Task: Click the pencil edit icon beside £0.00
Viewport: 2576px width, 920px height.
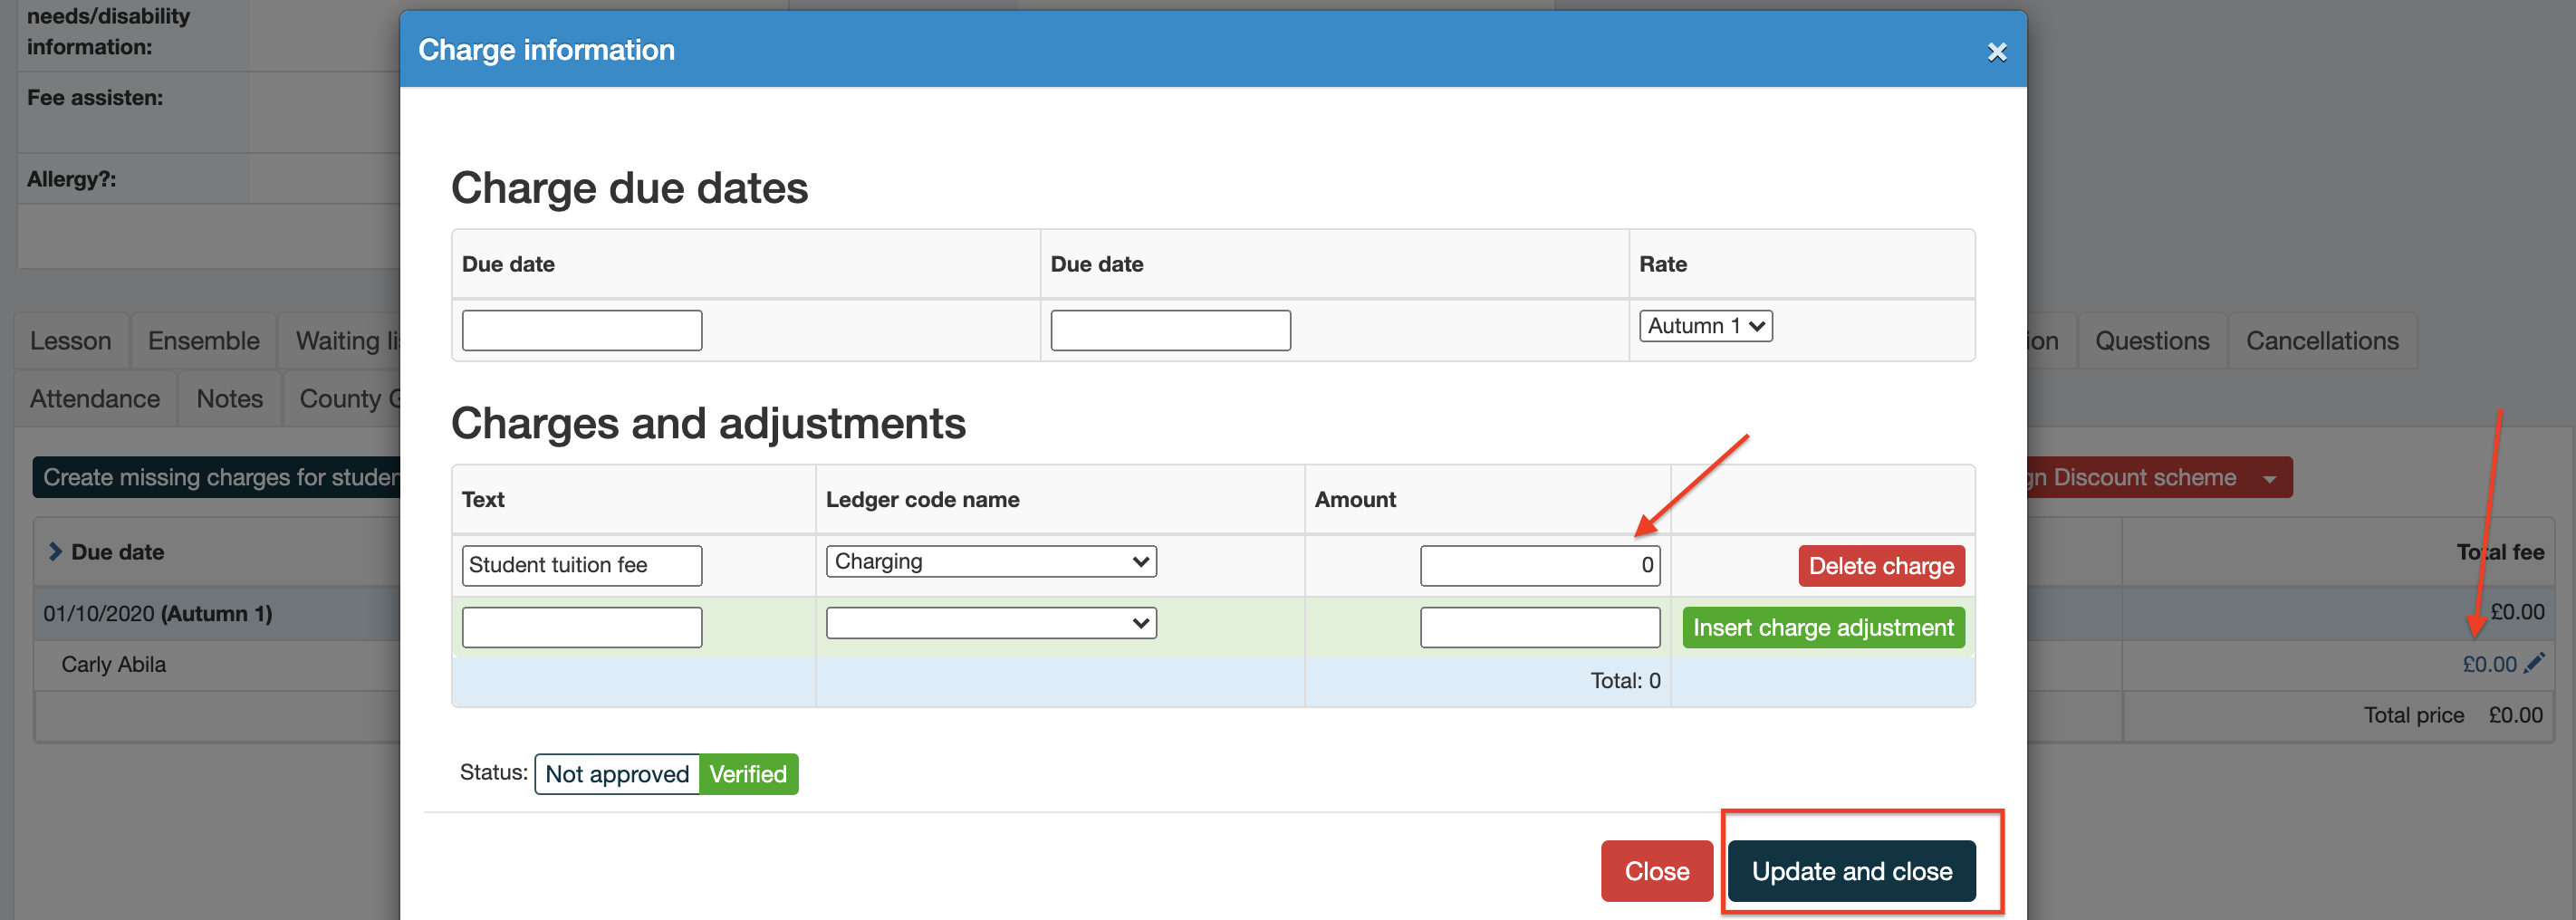Action: click(x=2534, y=663)
